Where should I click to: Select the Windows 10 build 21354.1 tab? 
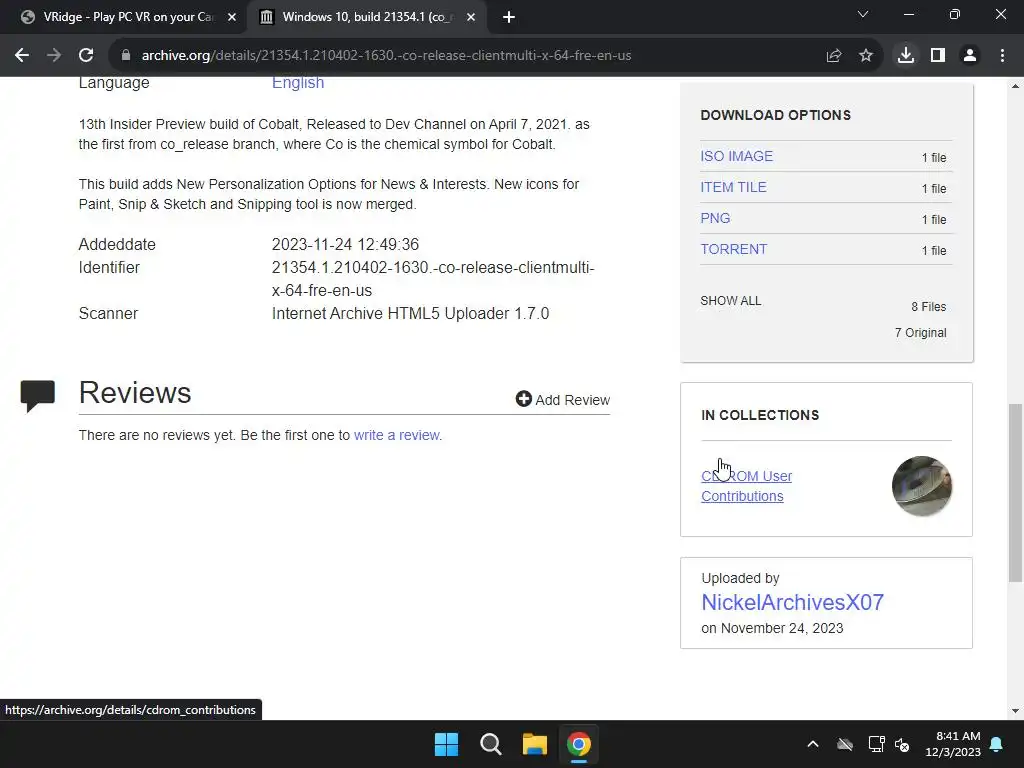point(366,18)
